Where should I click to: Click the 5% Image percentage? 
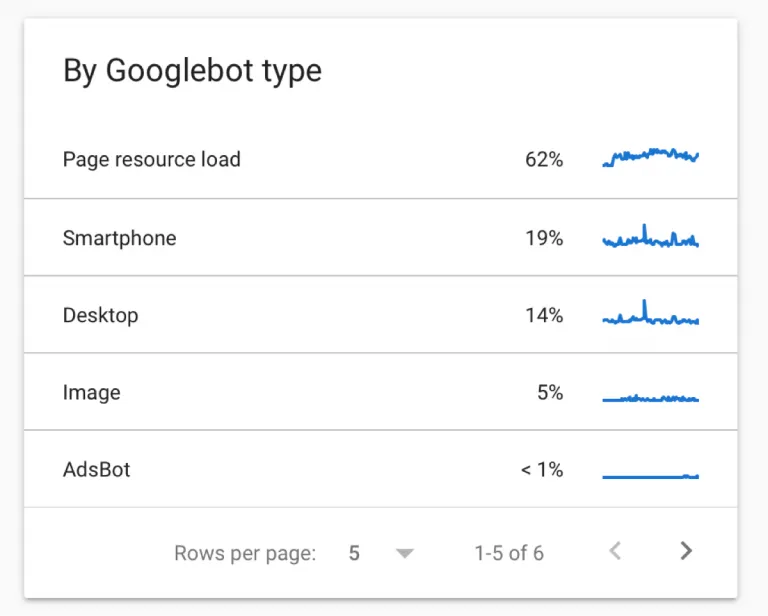pos(550,392)
